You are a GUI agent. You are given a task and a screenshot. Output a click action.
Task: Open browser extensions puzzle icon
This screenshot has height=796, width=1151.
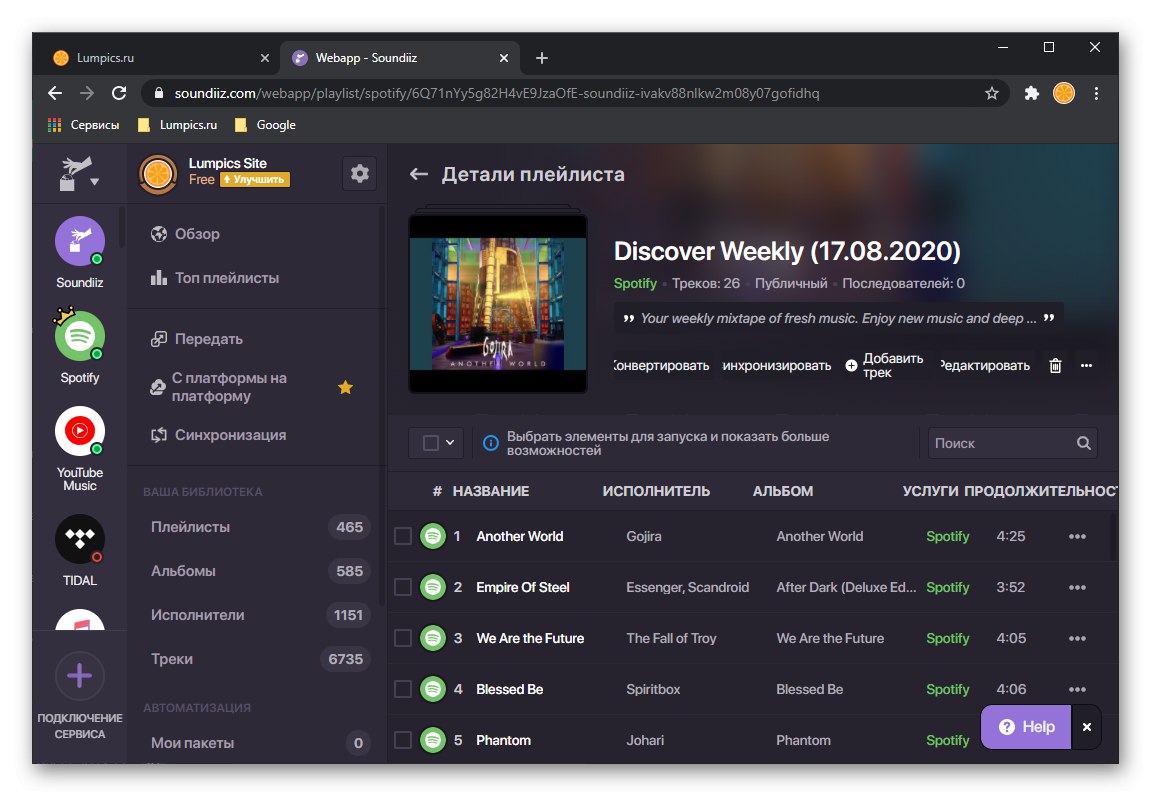[x=1031, y=93]
